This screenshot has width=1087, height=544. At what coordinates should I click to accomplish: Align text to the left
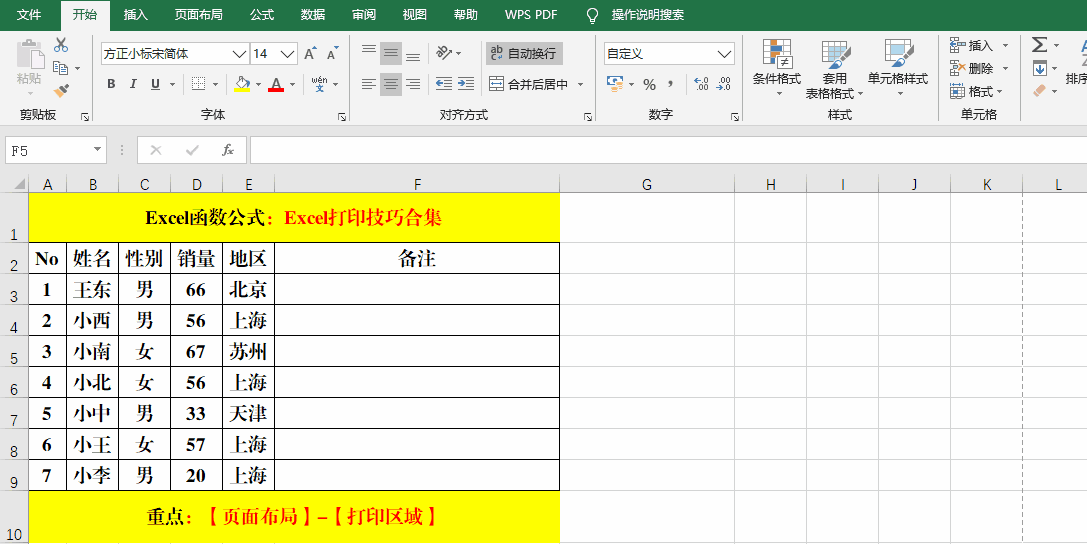pos(369,84)
